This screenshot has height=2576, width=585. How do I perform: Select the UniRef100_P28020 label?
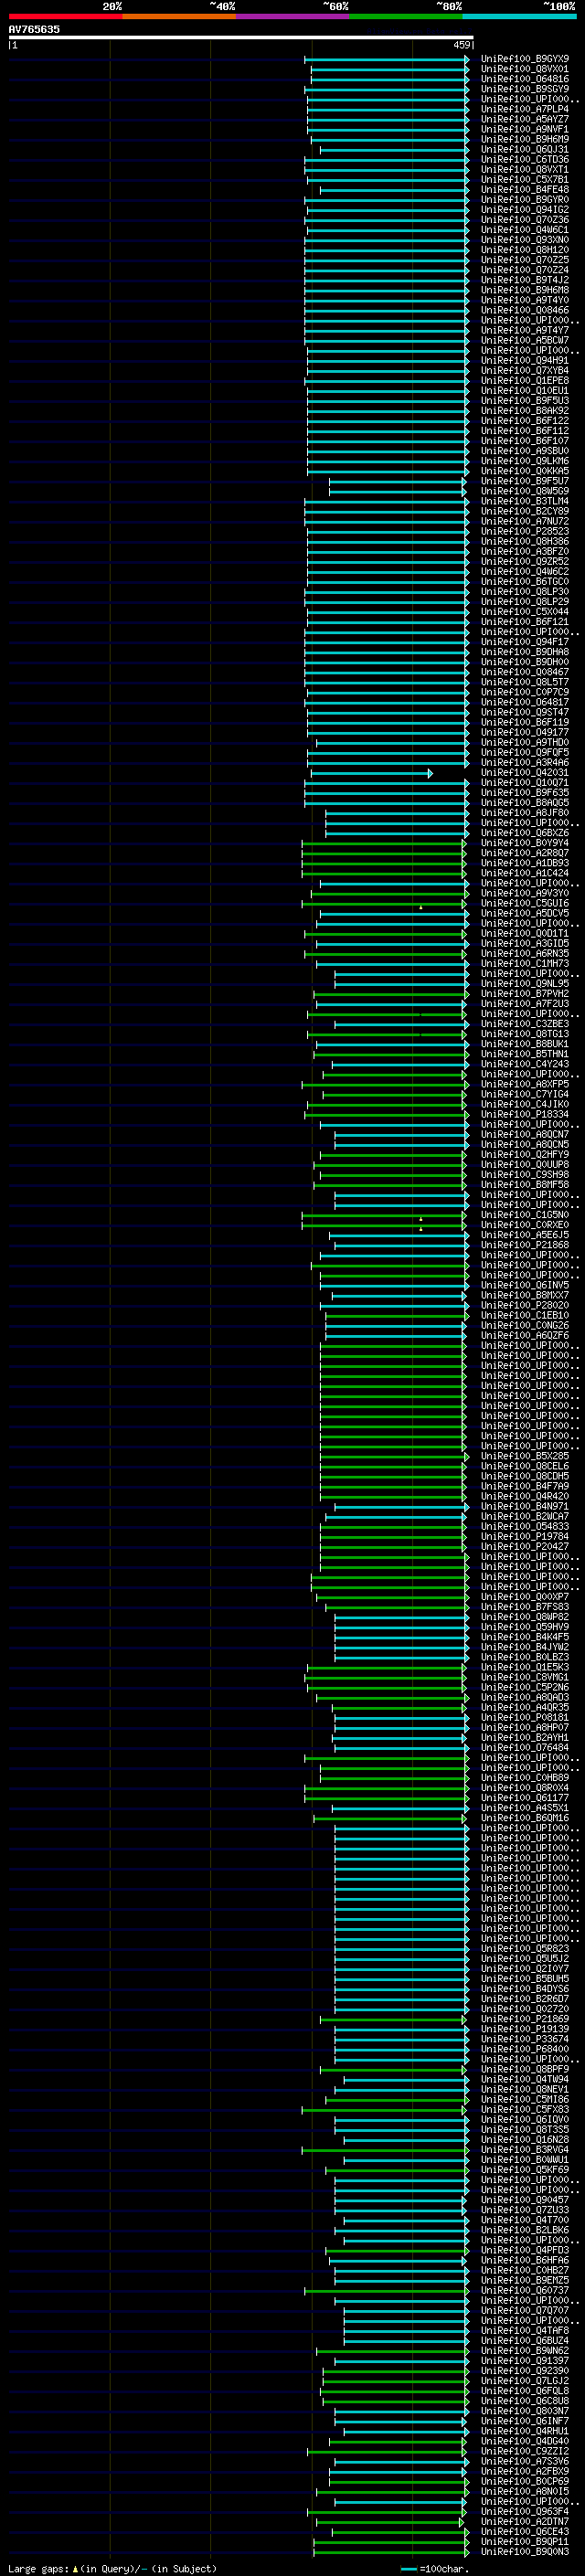tap(524, 1305)
